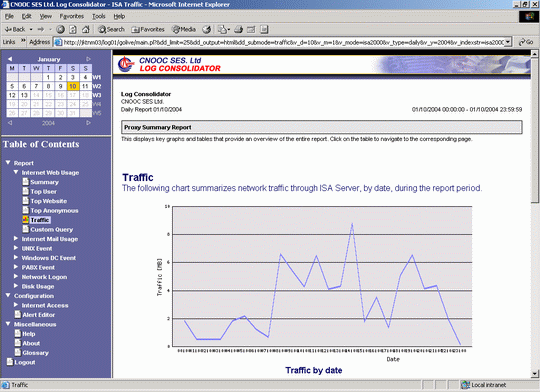The image size is (540, 392).
Task: Click the Proxy Summary Report header bar
Action: pyautogui.click(x=322, y=127)
